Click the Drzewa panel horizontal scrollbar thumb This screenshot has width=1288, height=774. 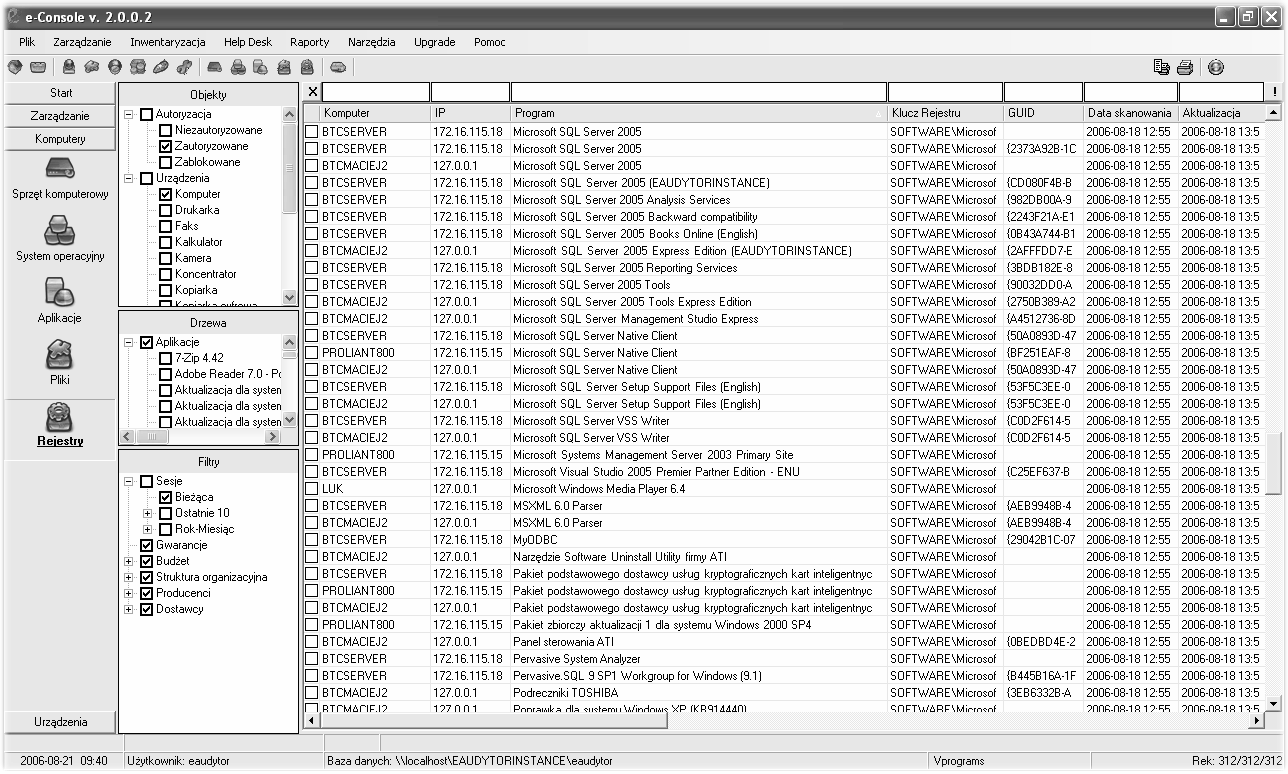pyautogui.click(x=150, y=437)
